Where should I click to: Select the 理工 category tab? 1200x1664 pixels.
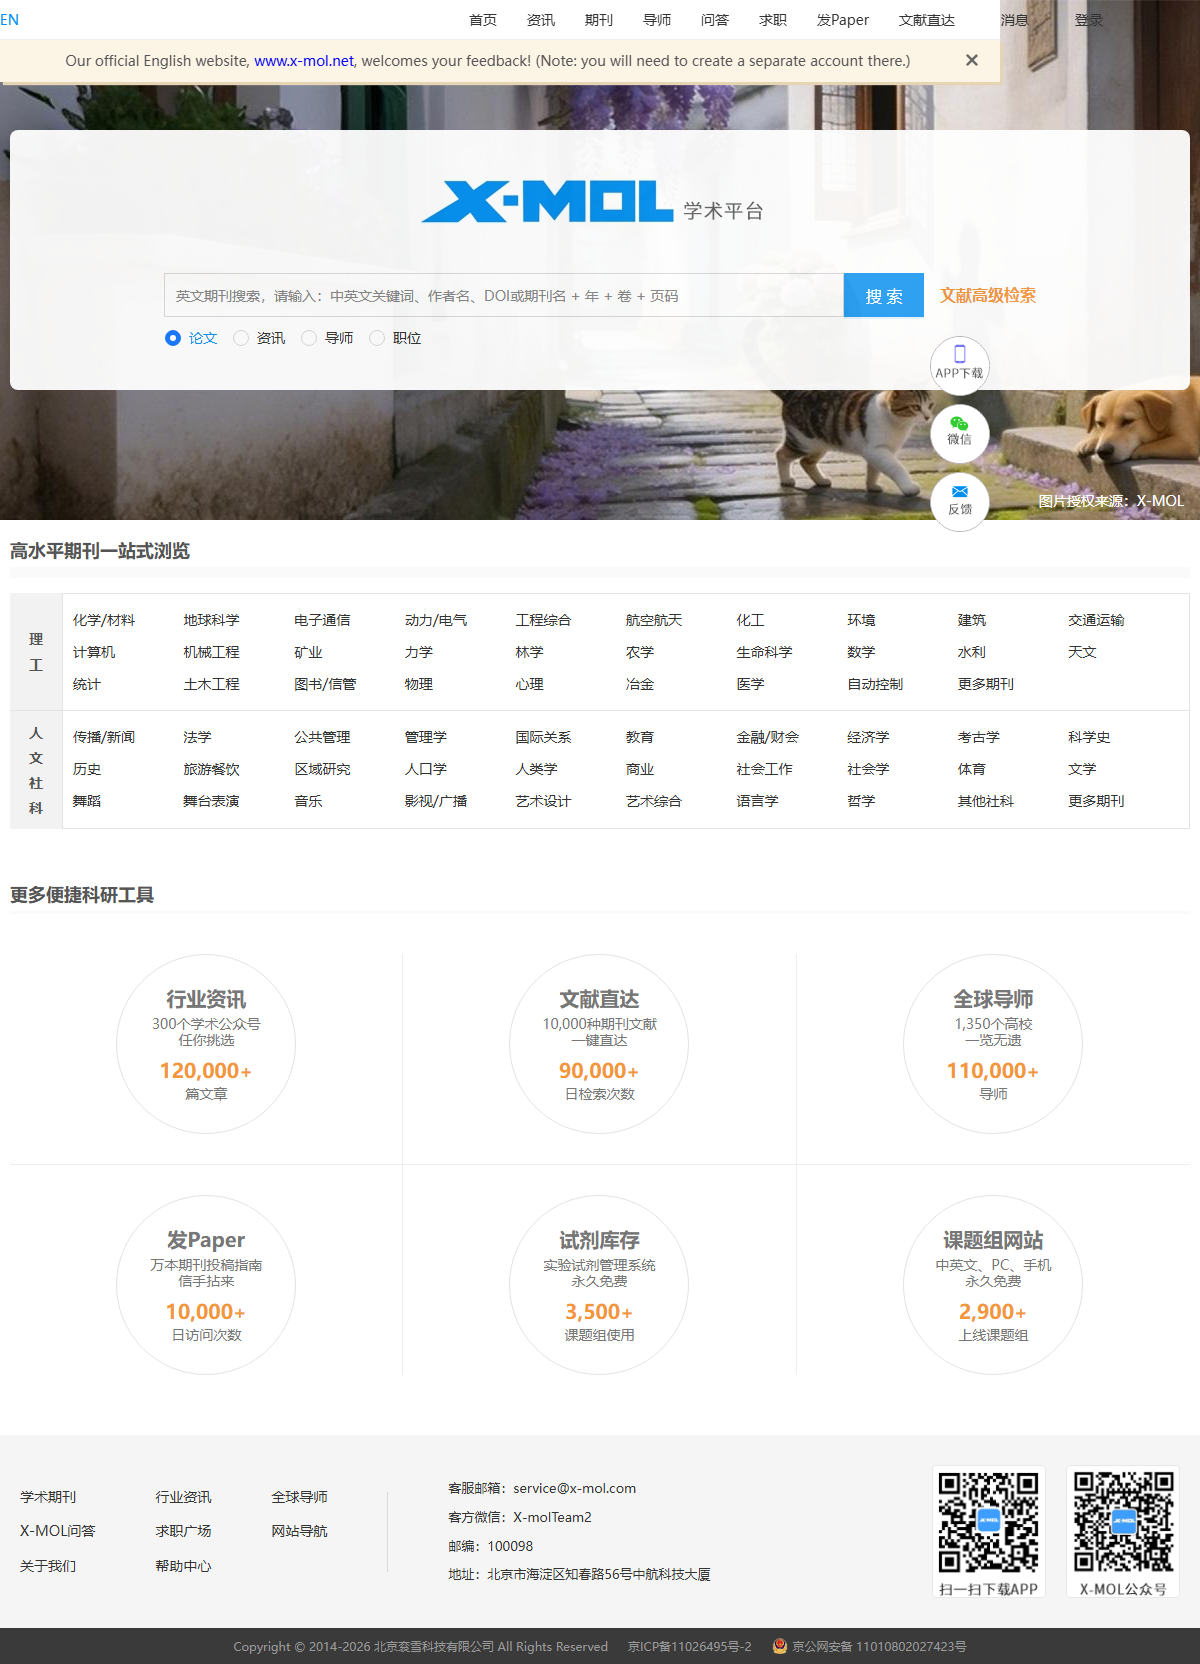point(36,652)
